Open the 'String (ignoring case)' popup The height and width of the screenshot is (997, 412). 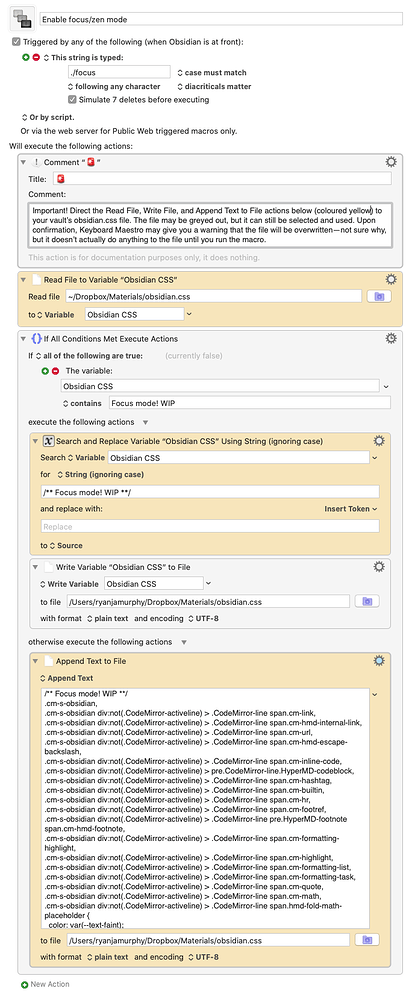[100, 474]
